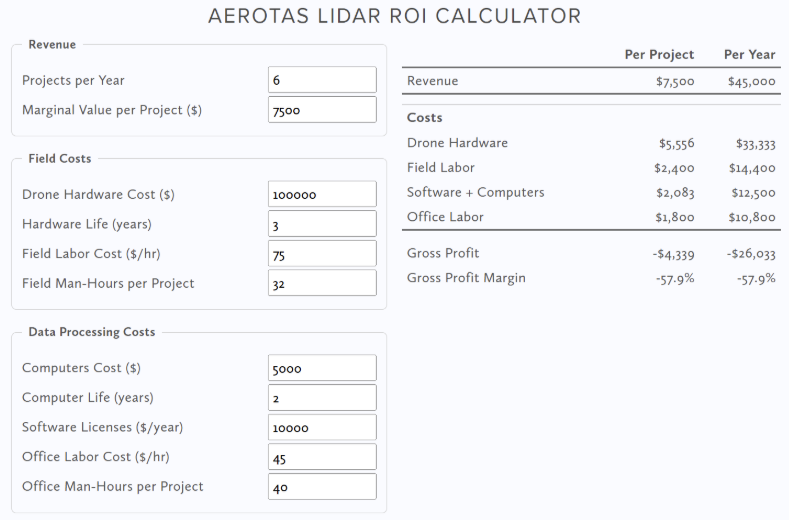Viewport: 789px width, 520px height.
Task: Select Field Man-Hours per Project input
Action: 322,283
